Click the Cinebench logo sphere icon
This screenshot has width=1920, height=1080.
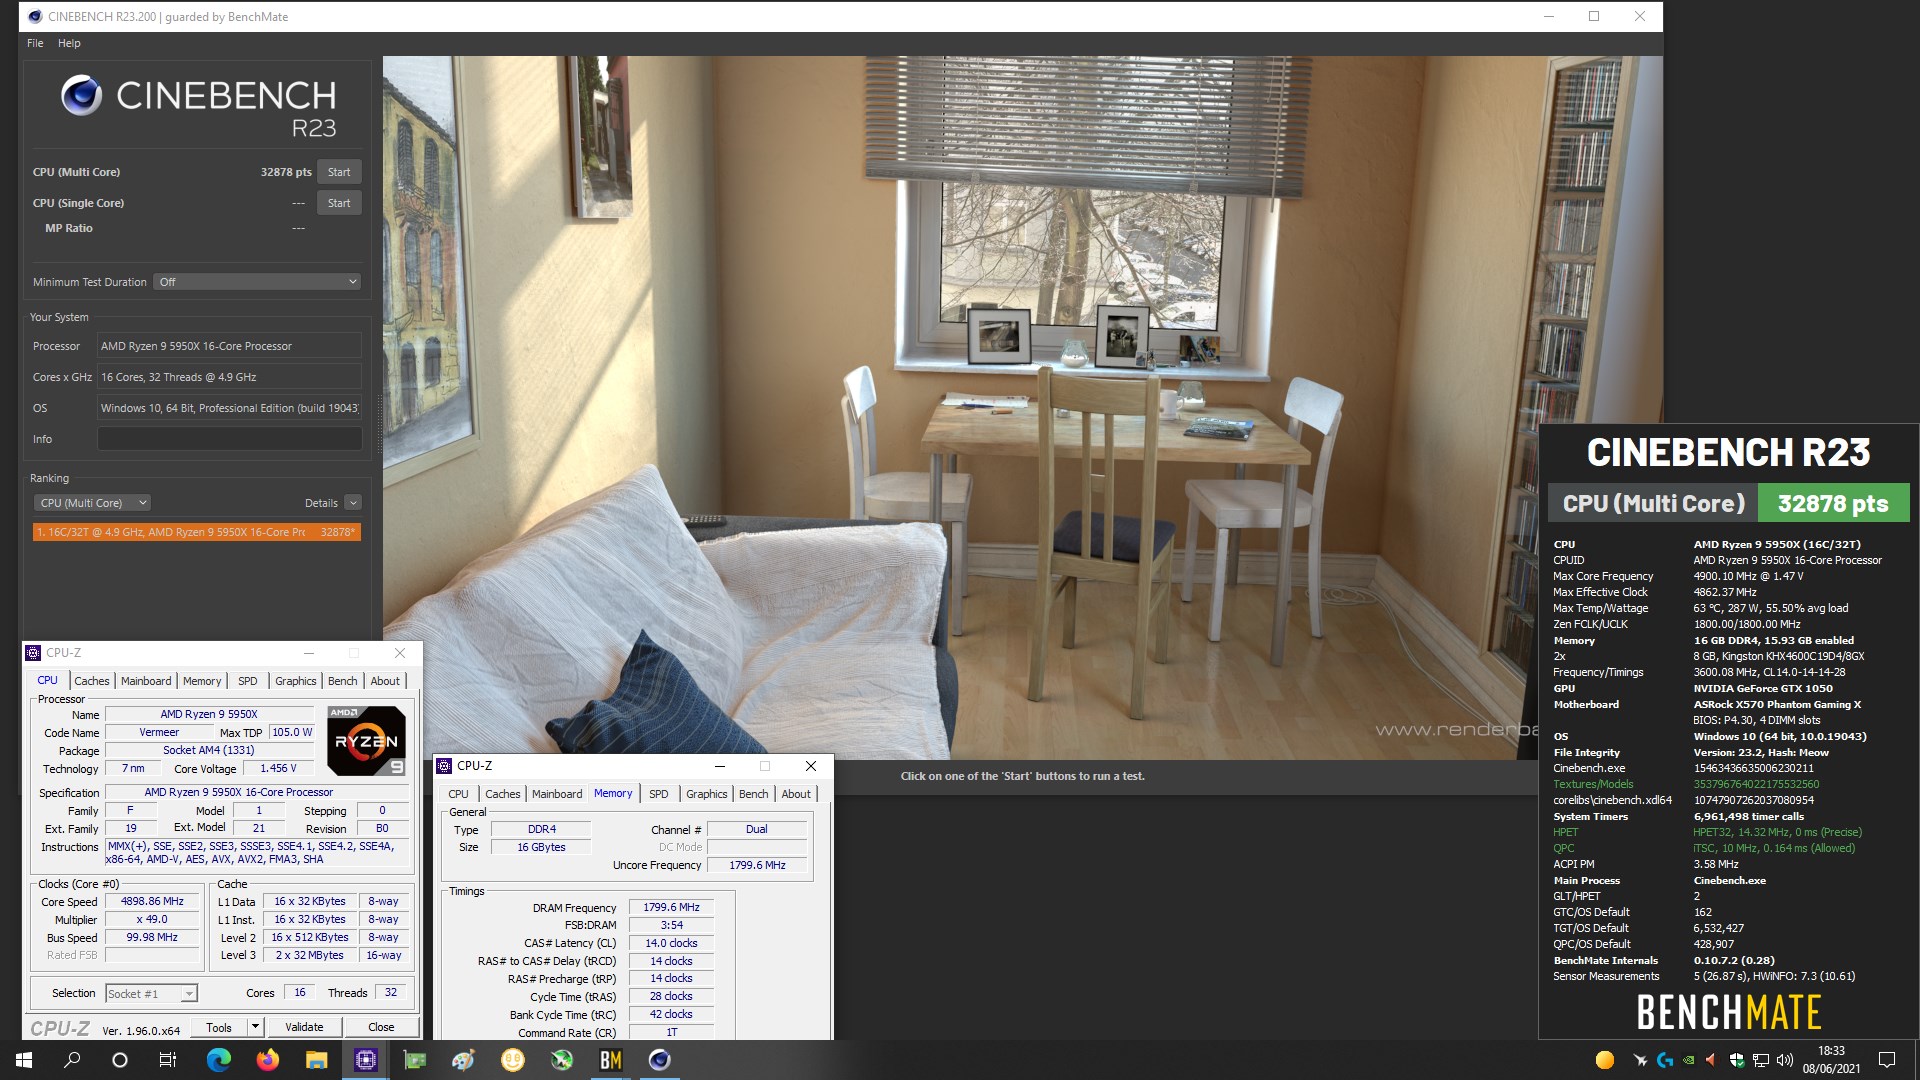pyautogui.click(x=81, y=96)
